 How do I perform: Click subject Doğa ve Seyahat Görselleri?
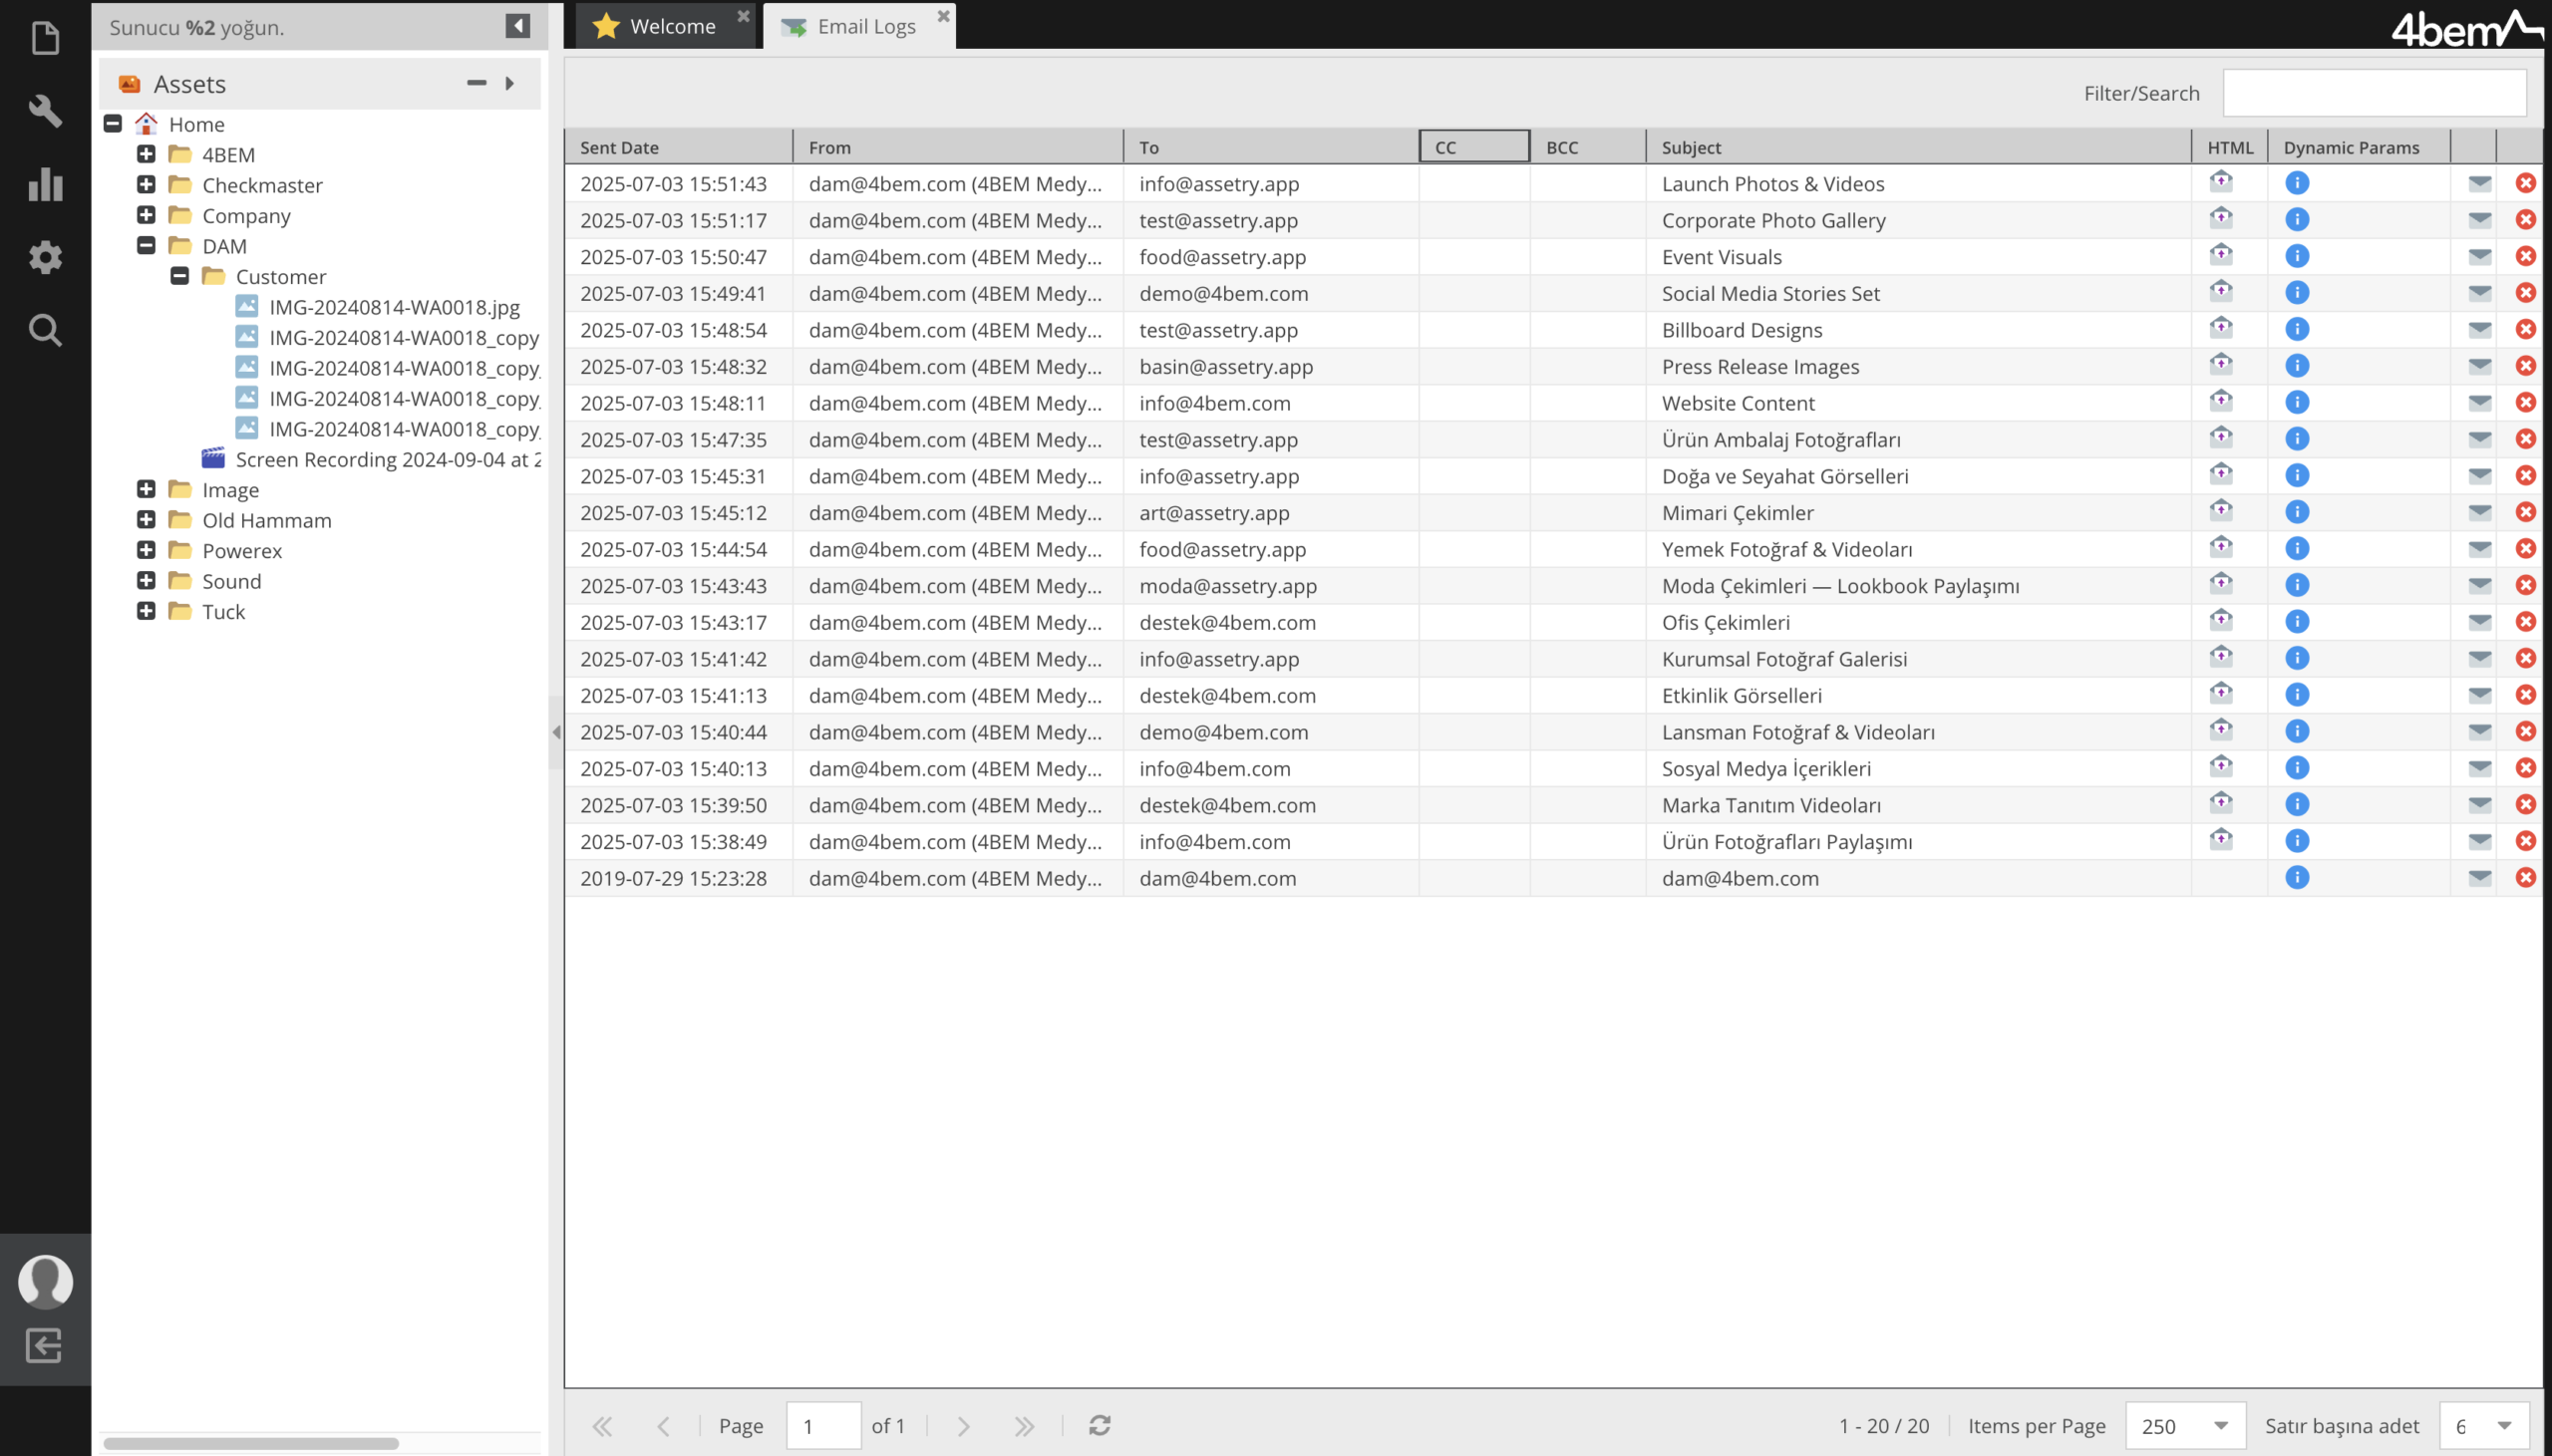[x=1784, y=476]
